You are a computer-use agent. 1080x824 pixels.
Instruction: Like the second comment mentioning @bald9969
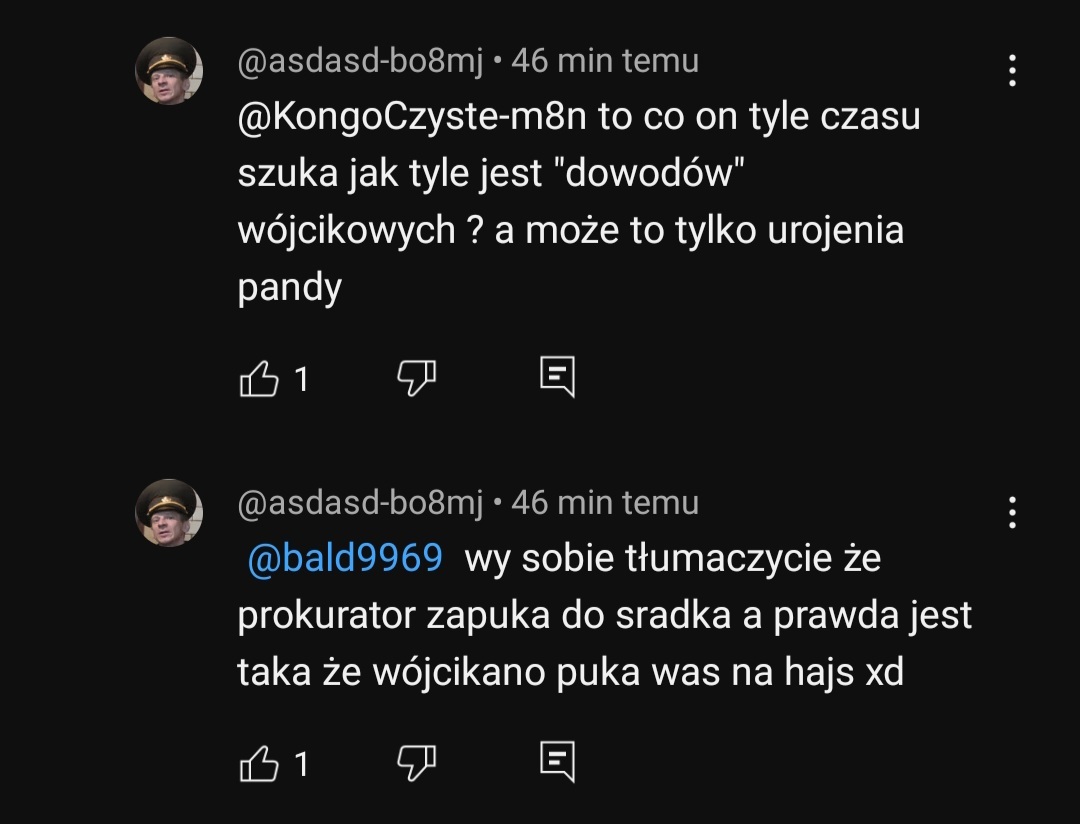(x=259, y=764)
